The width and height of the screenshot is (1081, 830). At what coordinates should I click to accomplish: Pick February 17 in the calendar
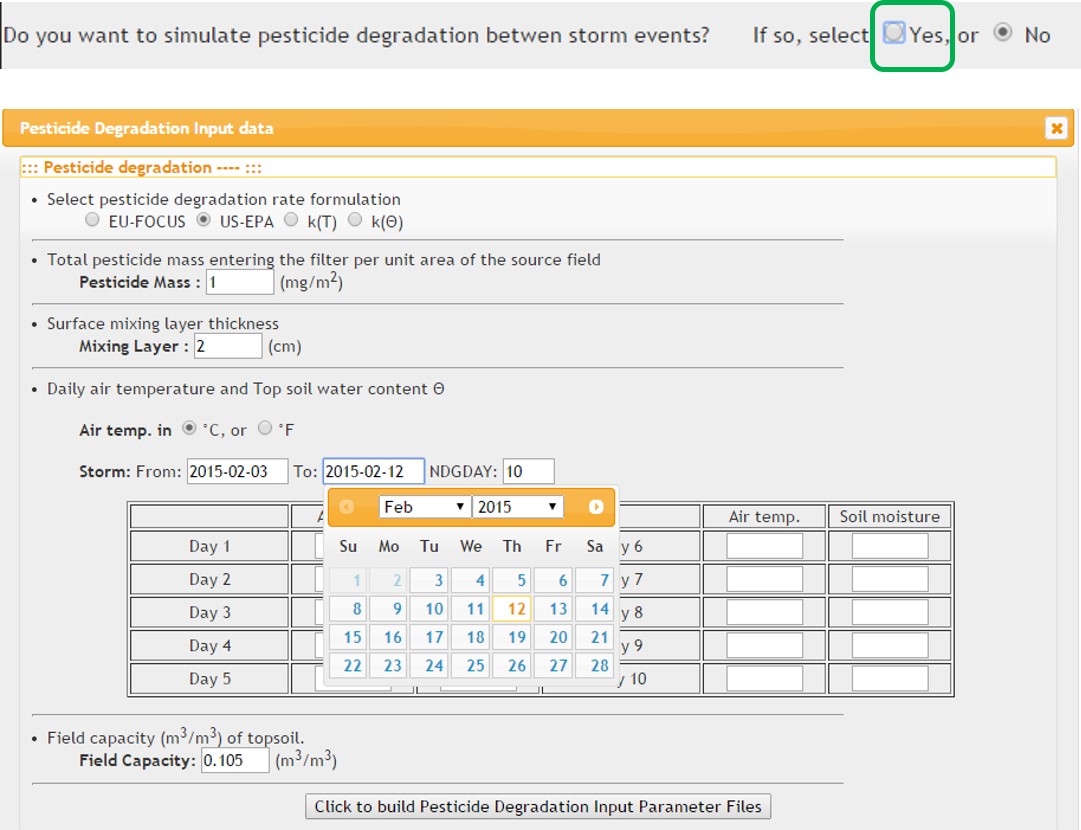point(430,637)
